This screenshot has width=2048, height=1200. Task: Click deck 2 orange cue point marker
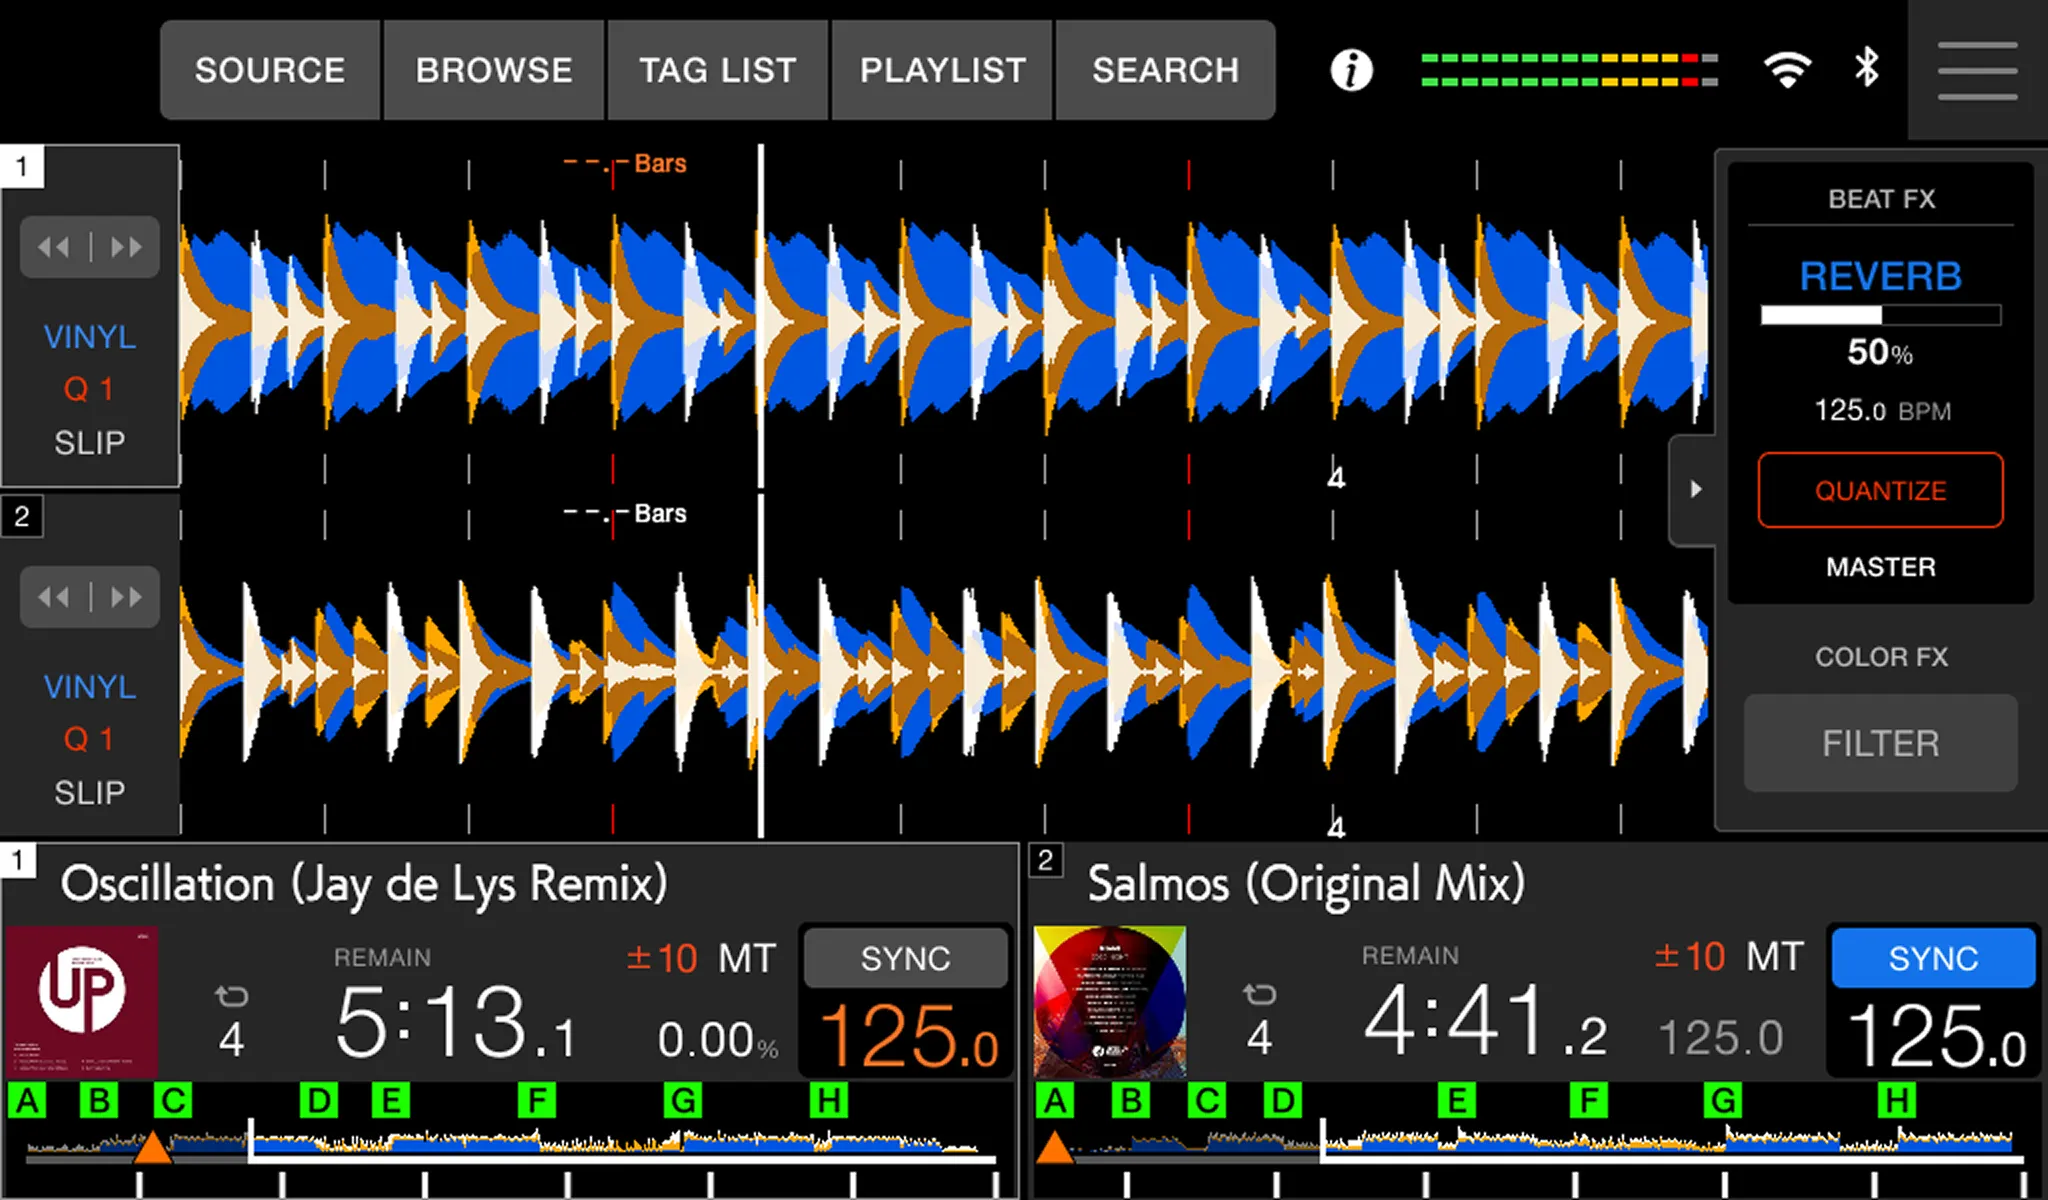click(x=1054, y=1148)
